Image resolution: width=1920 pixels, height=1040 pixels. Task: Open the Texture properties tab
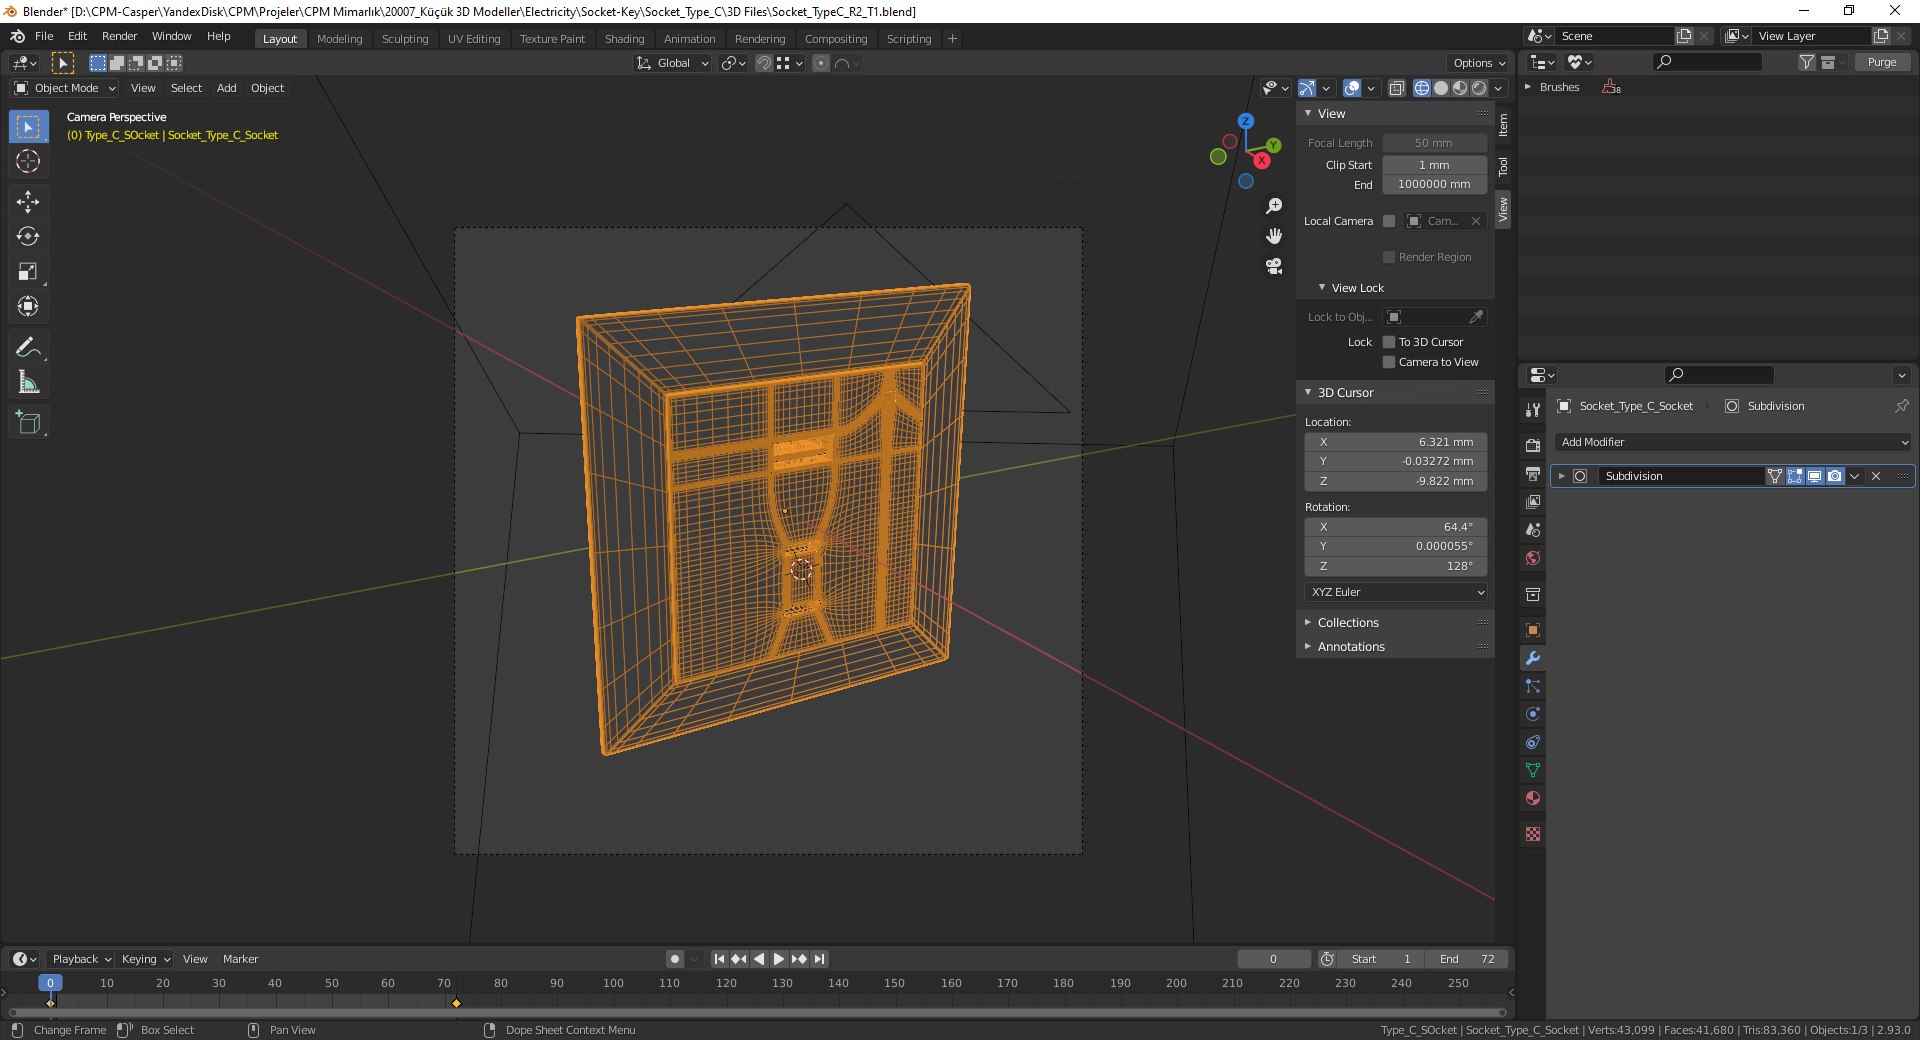[x=1532, y=834]
